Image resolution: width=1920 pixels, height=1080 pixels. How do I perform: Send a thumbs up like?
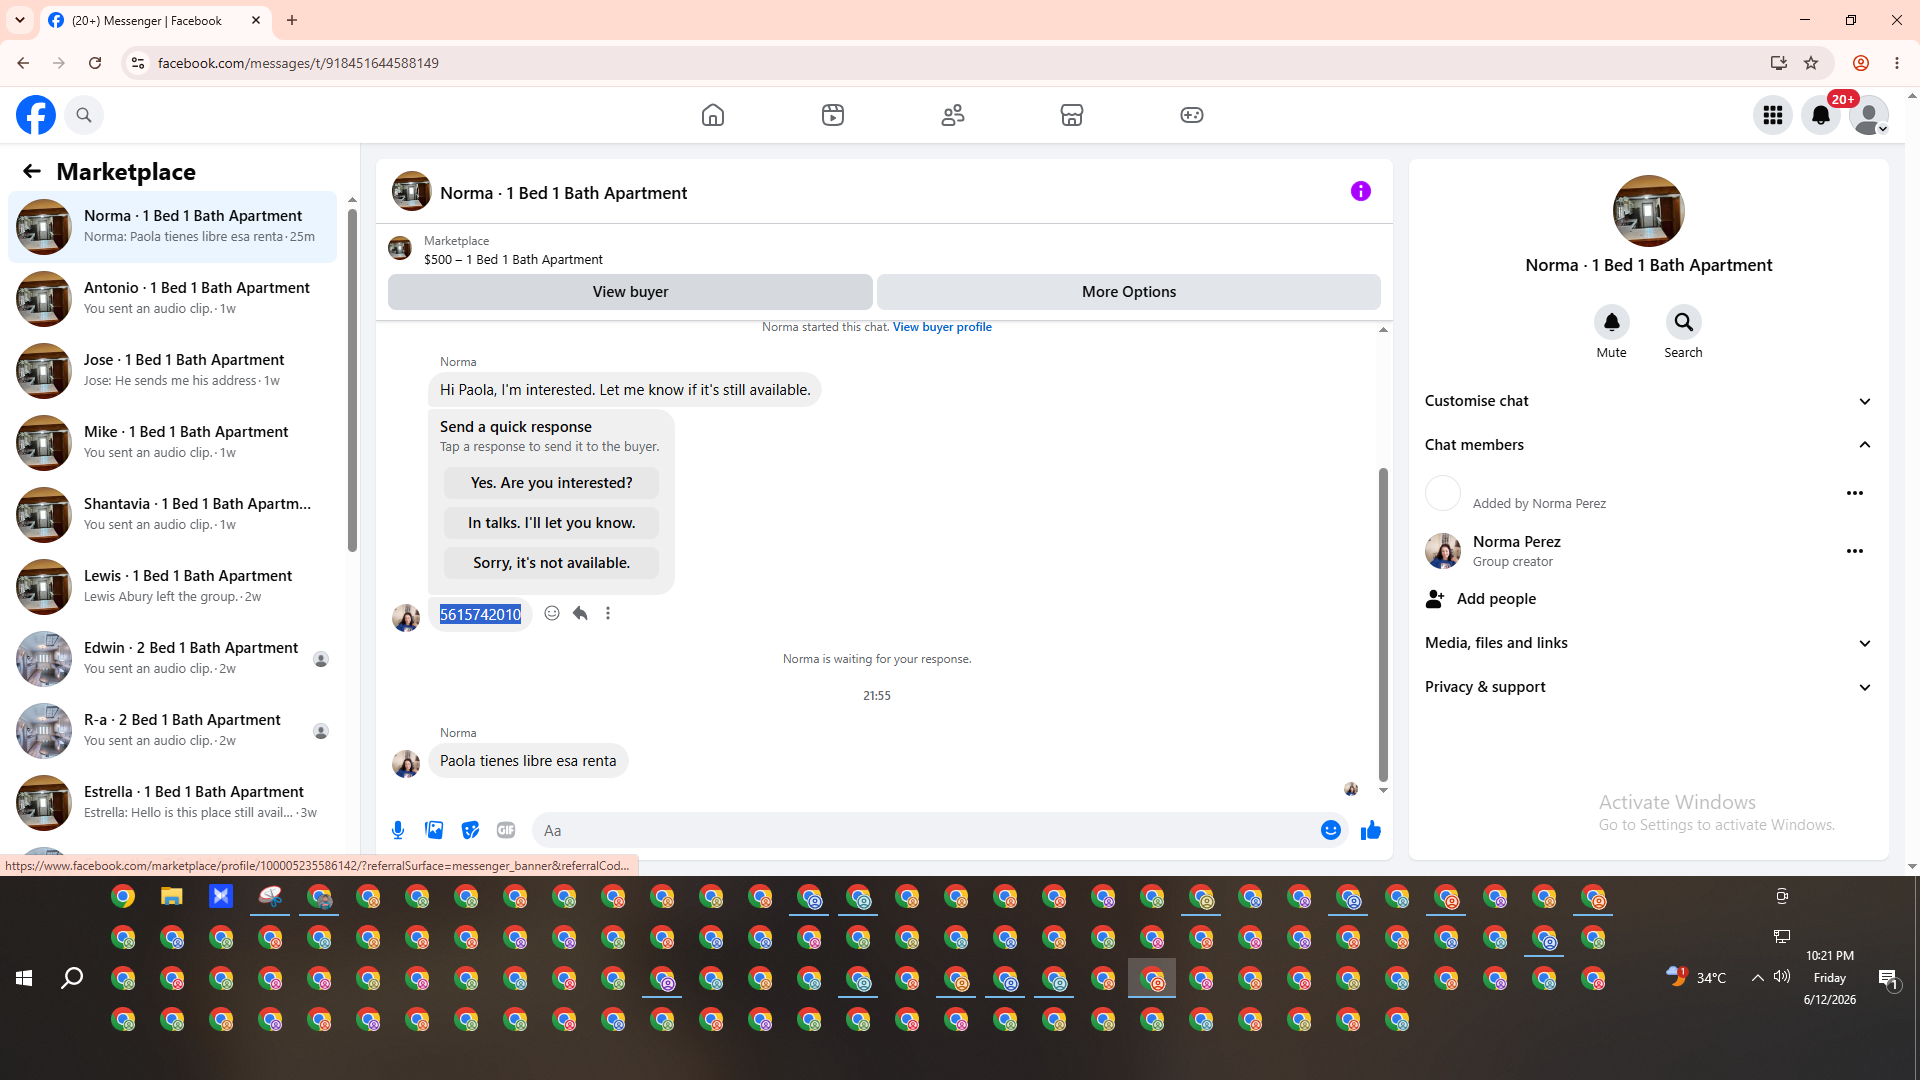(1371, 830)
